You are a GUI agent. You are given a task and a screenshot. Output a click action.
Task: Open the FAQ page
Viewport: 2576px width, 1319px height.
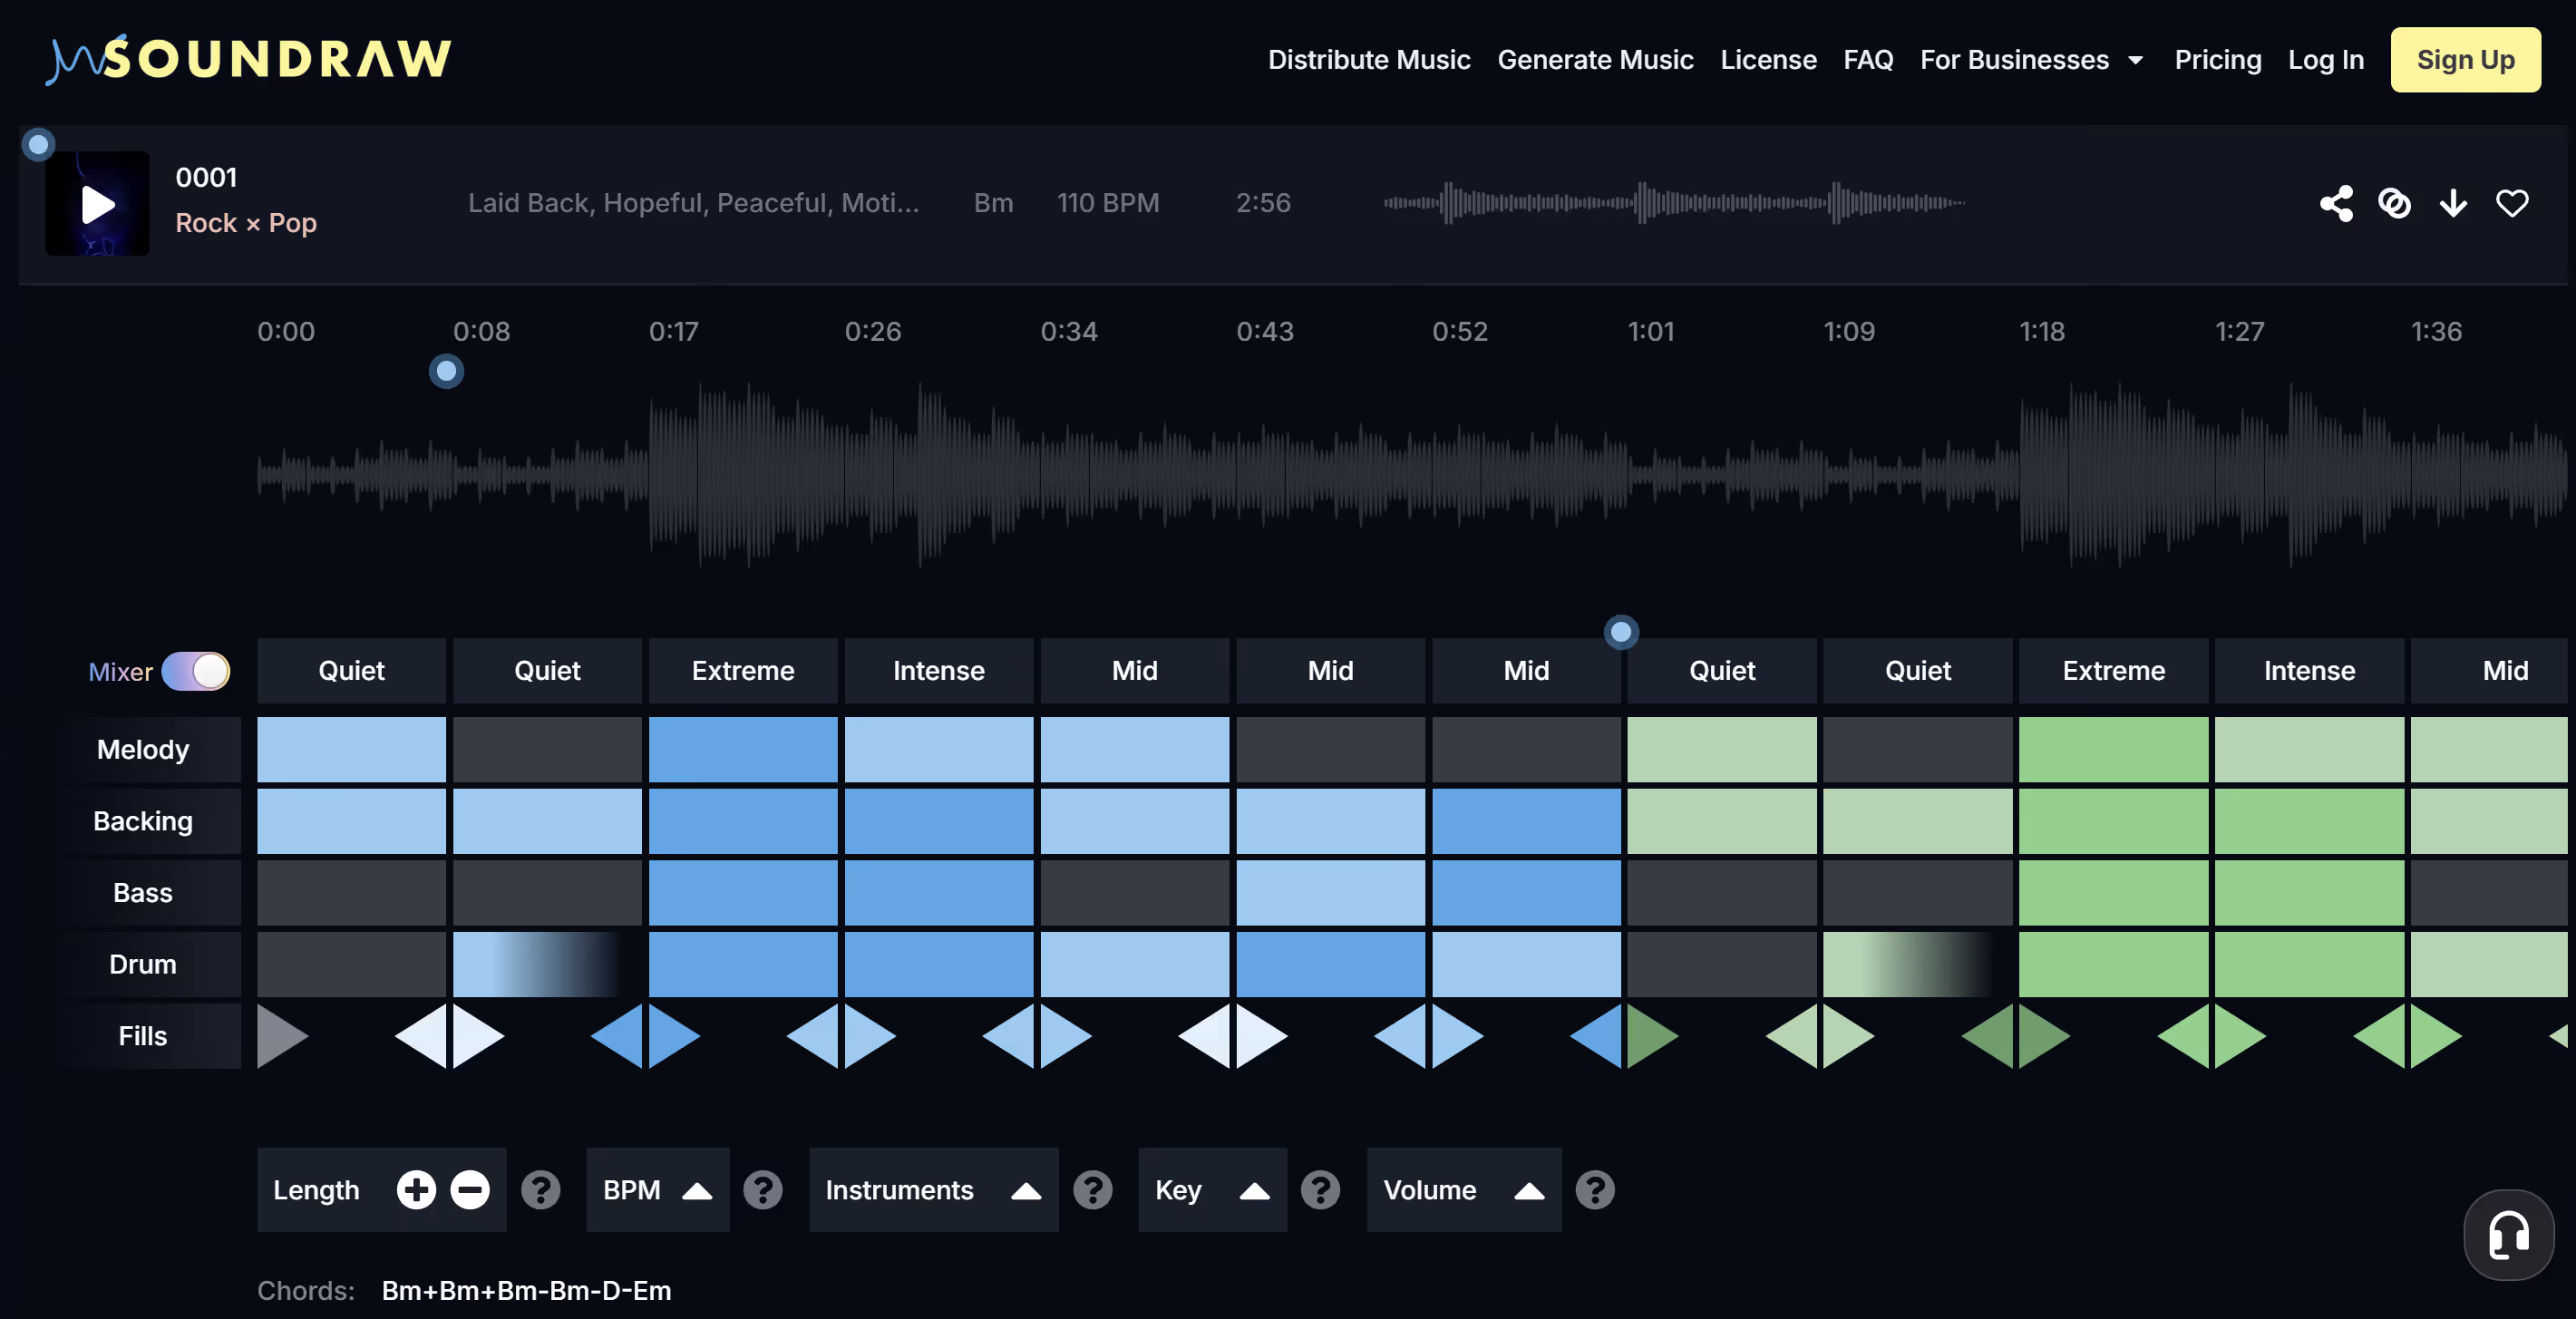pyautogui.click(x=1868, y=60)
